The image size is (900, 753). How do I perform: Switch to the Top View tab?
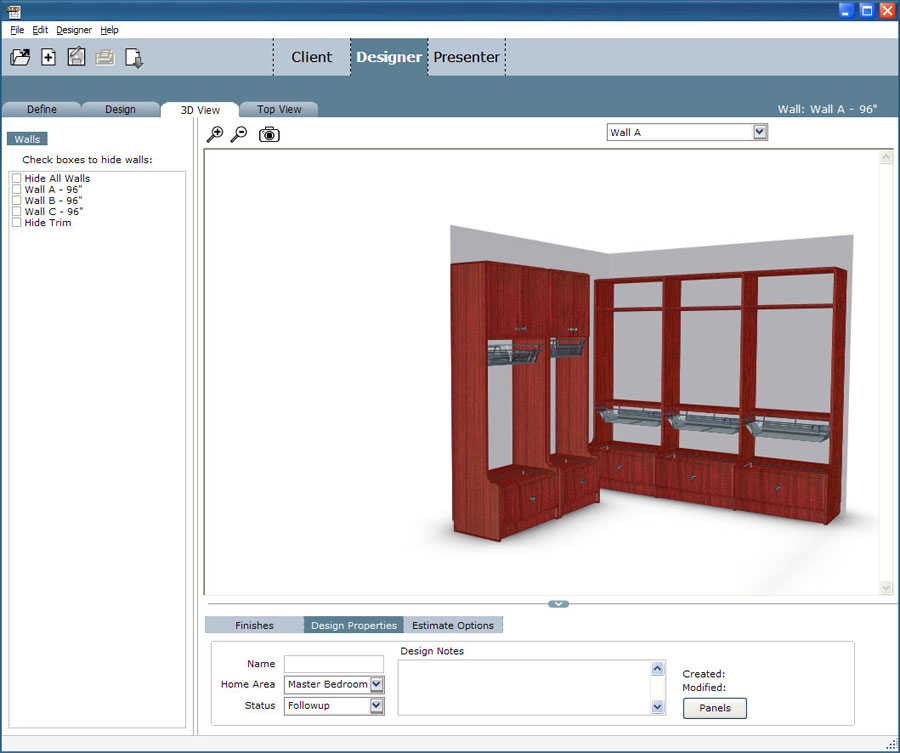click(x=279, y=109)
